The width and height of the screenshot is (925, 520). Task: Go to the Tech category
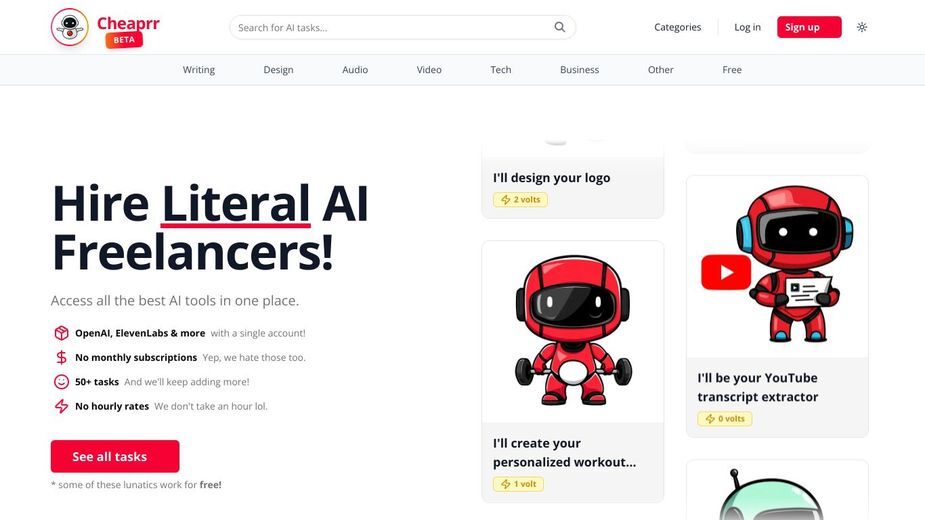tap(501, 70)
